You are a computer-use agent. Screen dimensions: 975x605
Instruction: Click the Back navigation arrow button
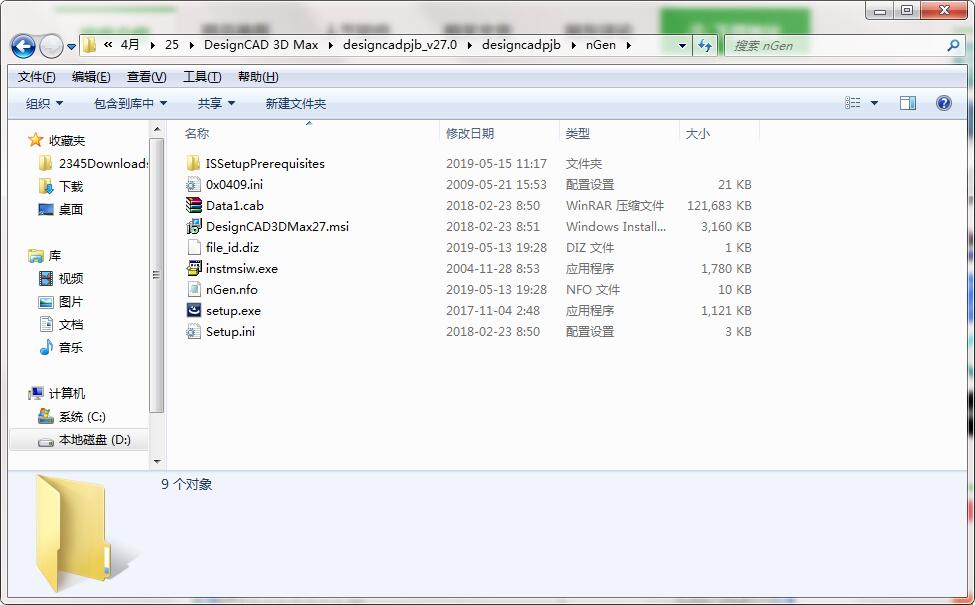pyautogui.click(x=23, y=46)
